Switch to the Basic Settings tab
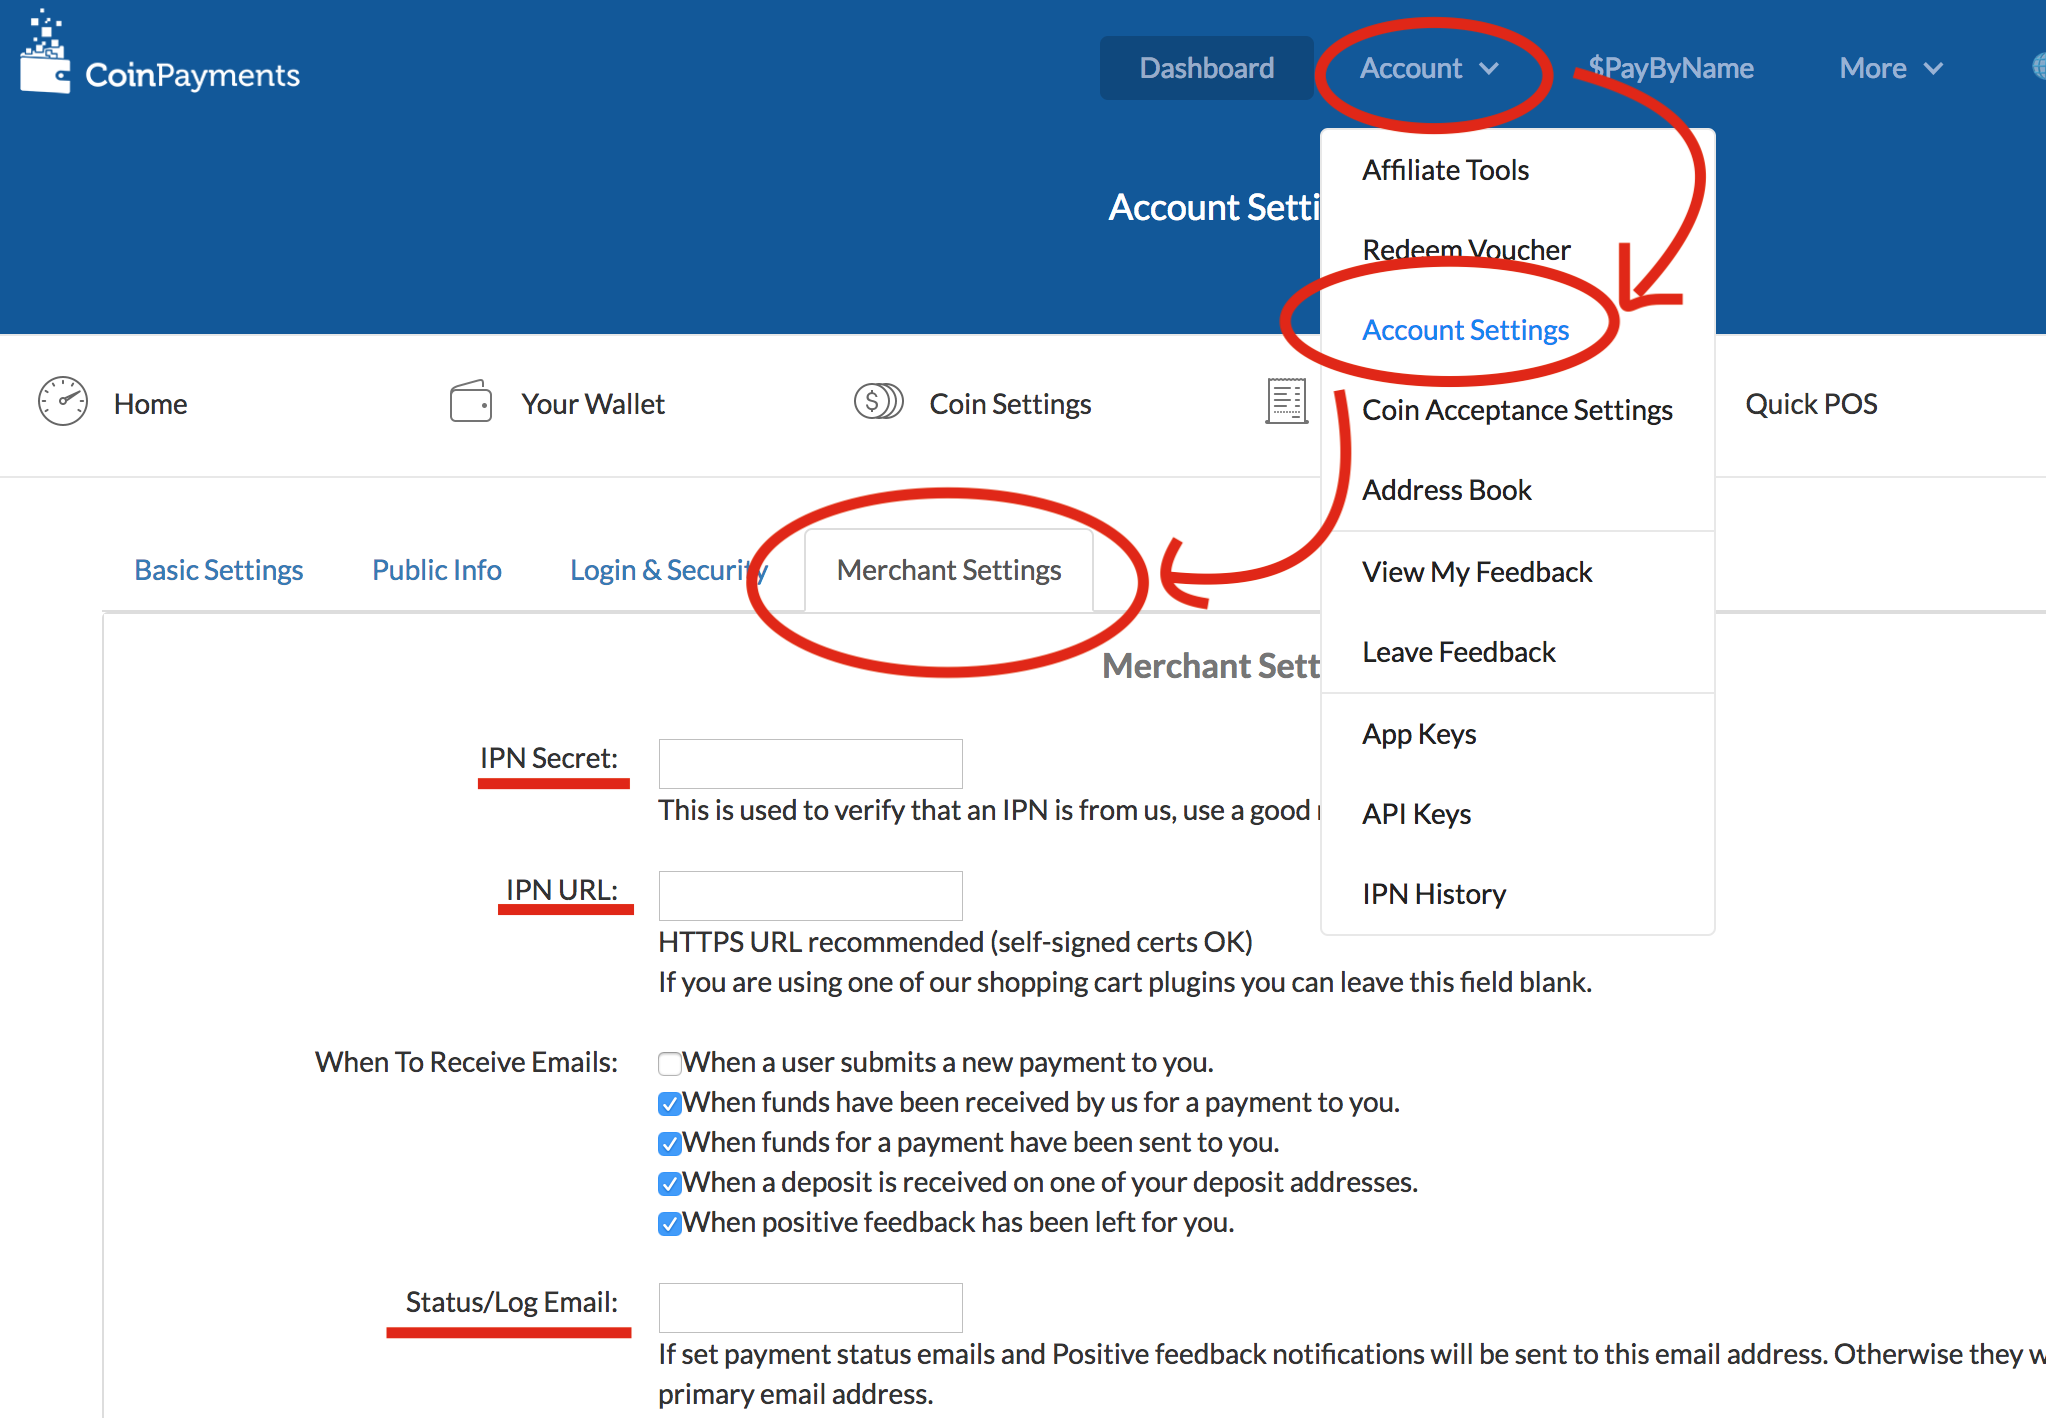Viewport: 2046px width, 1418px height. pyautogui.click(x=218, y=570)
